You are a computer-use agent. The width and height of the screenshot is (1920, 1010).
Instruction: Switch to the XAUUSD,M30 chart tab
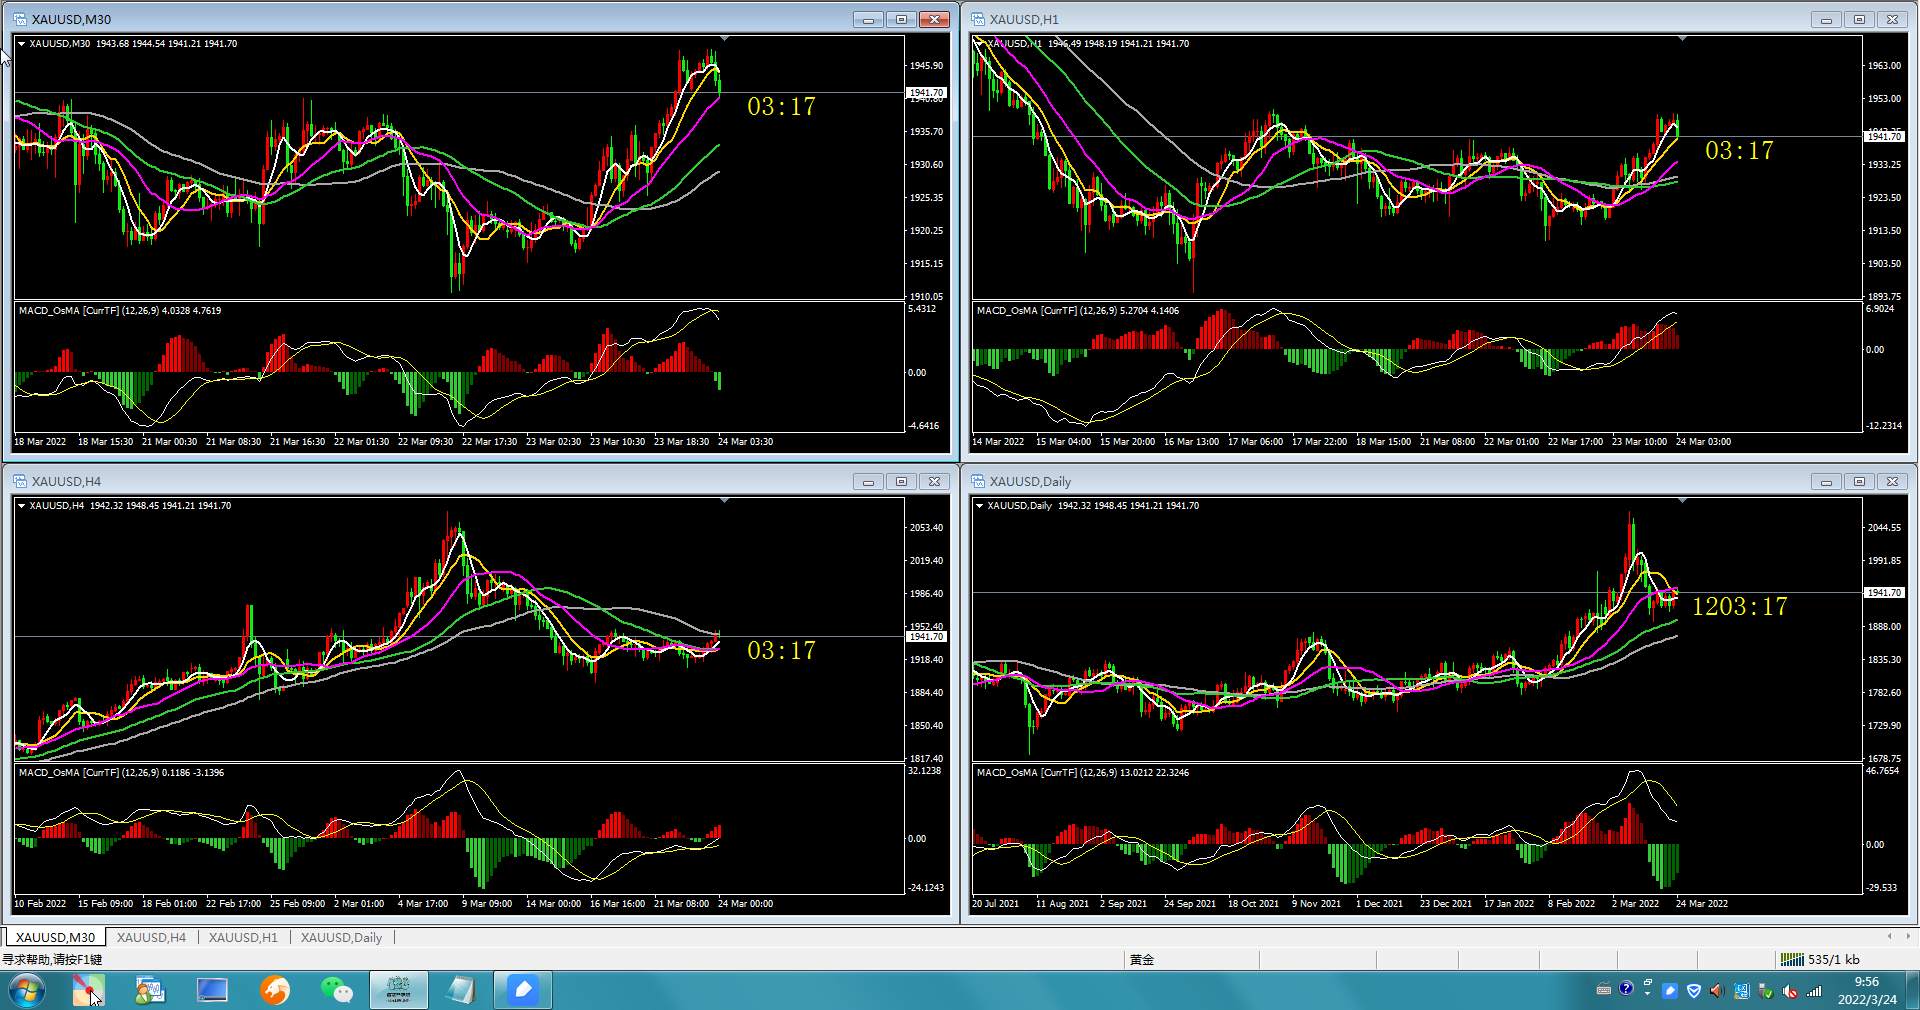(x=55, y=937)
